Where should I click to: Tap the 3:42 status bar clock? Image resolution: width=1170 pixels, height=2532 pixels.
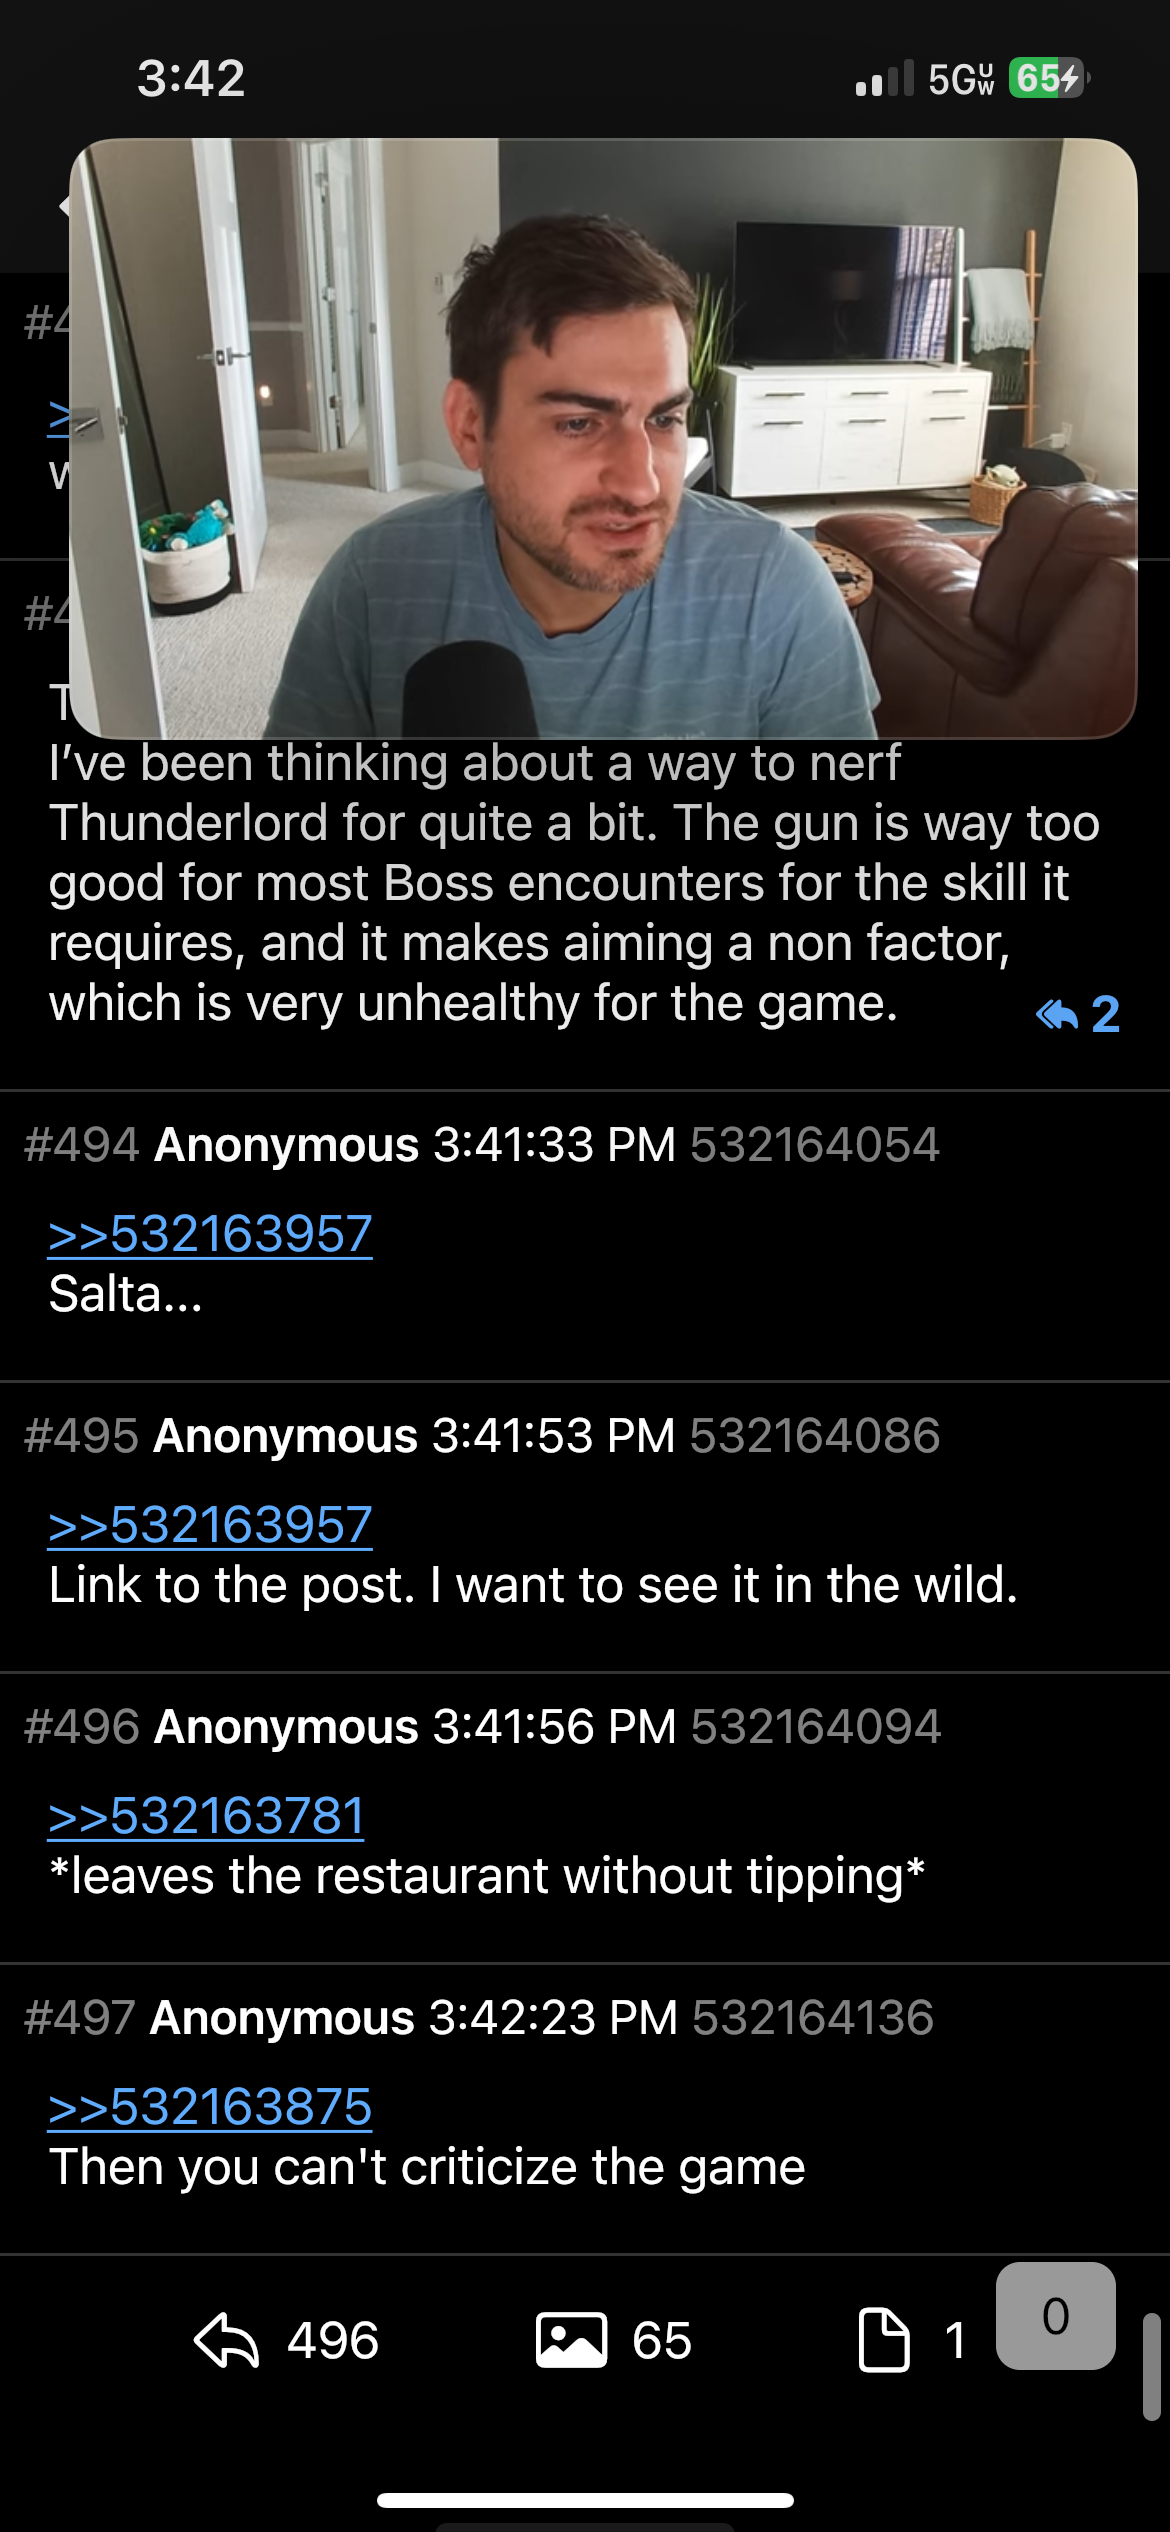(x=191, y=78)
